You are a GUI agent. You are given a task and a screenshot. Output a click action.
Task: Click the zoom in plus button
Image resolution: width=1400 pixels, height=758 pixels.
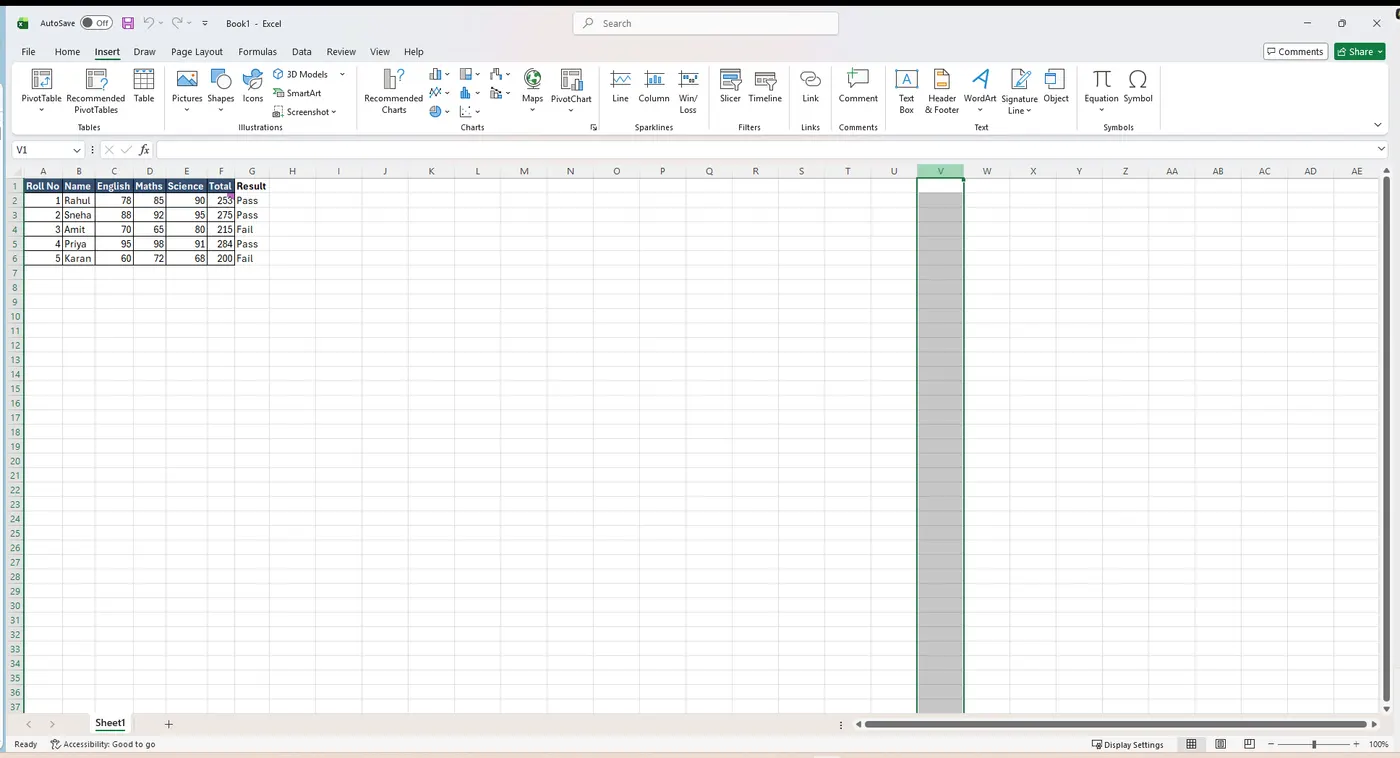click(1356, 744)
